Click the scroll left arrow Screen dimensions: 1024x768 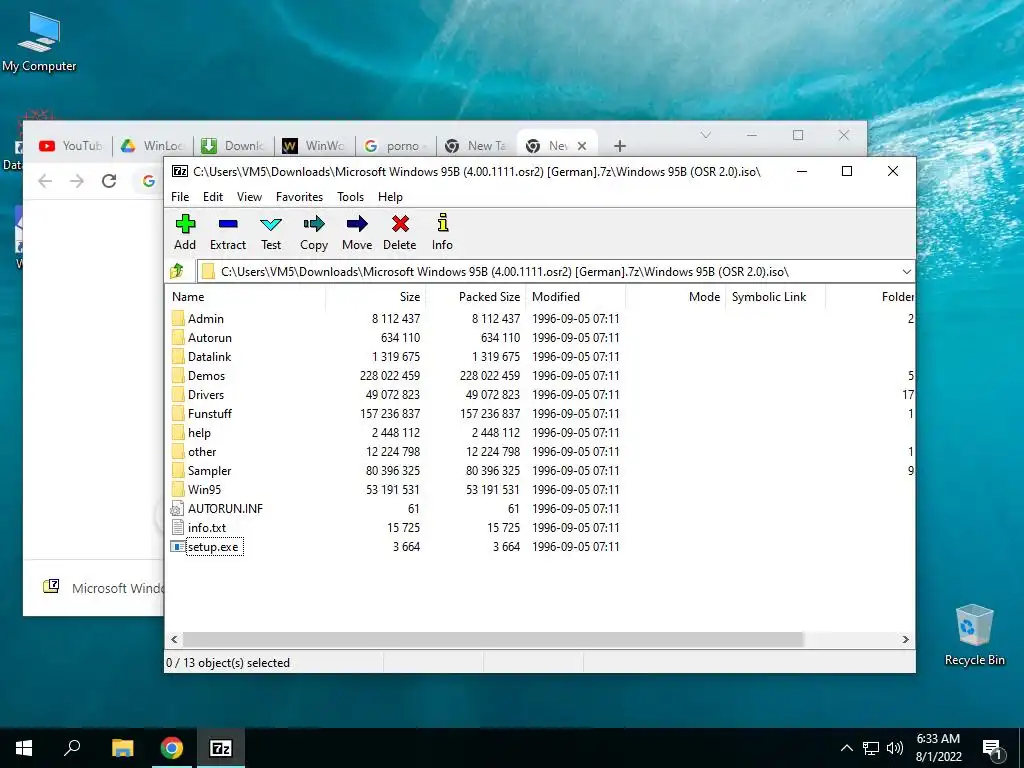tap(174, 639)
